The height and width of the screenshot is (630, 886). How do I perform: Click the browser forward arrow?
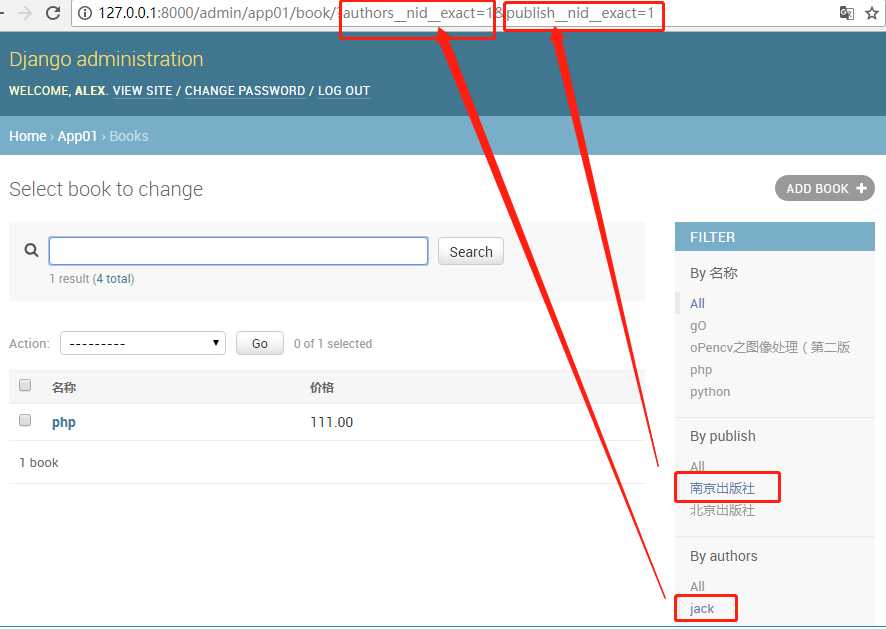point(25,13)
